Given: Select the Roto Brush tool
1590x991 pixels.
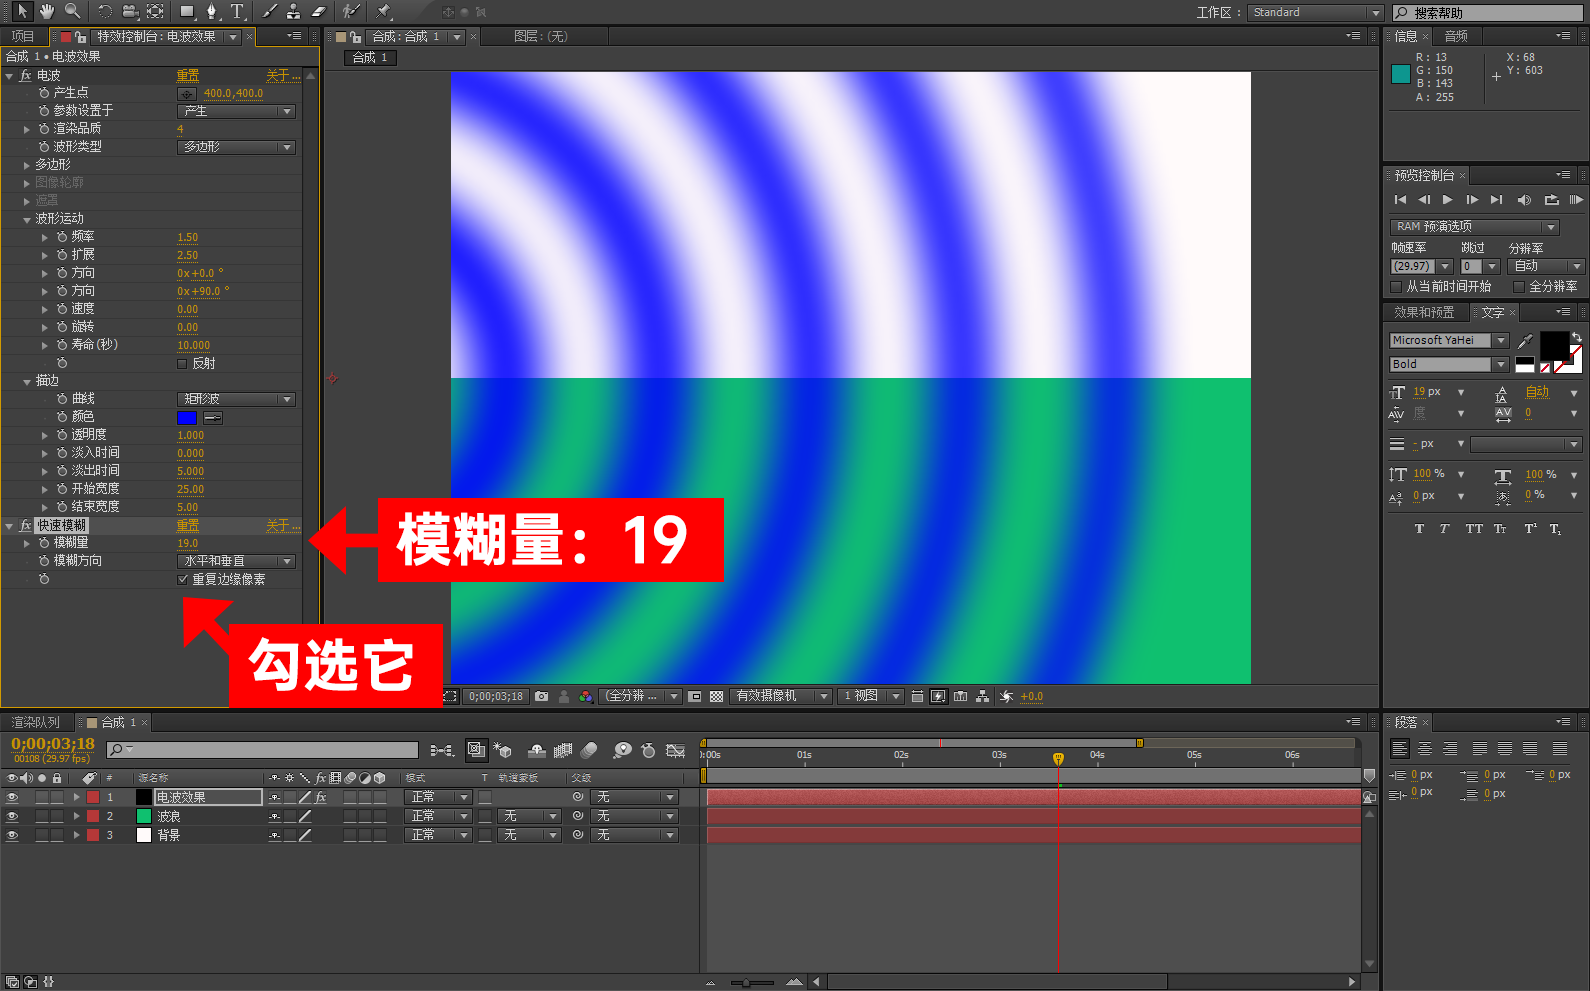Looking at the screenshot, I should (x=351, y=11).
